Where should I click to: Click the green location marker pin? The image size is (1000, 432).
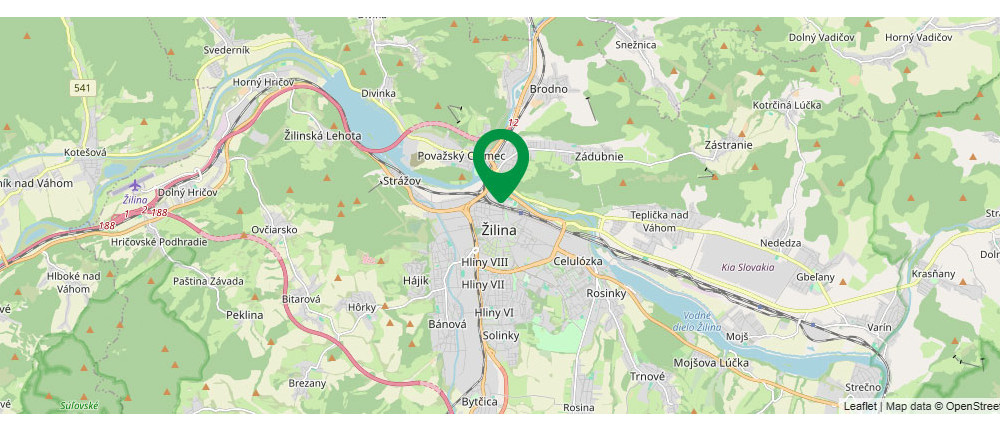[501, 166]
